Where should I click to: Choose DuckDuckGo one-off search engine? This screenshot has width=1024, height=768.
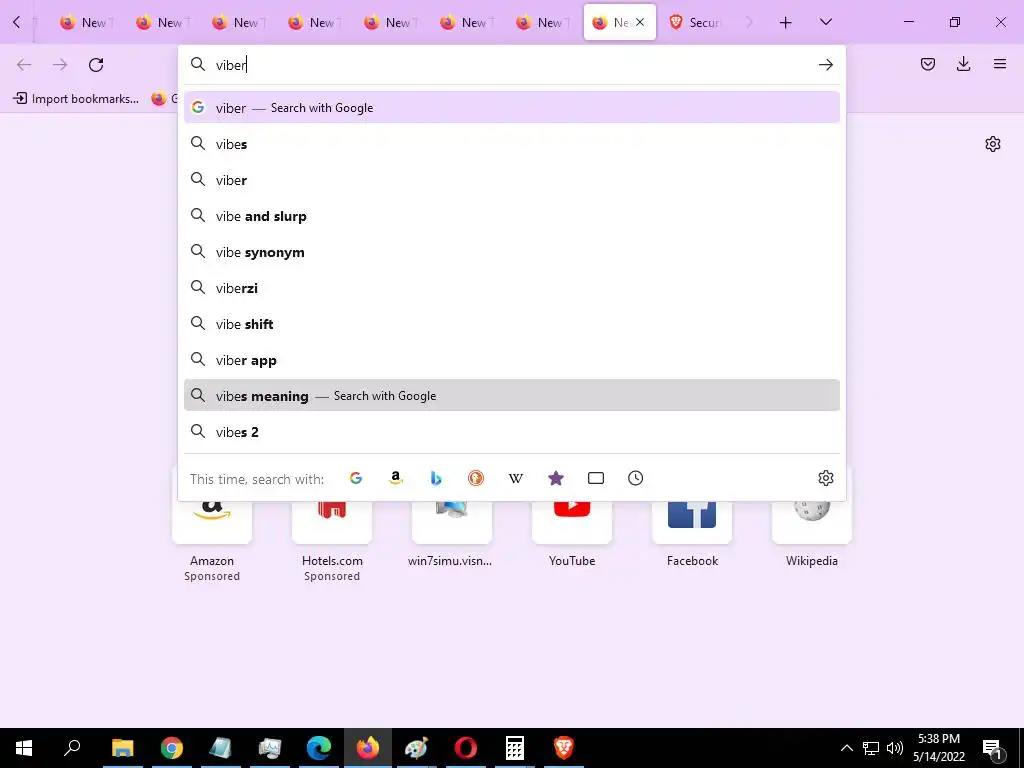(x=476, y=478)
